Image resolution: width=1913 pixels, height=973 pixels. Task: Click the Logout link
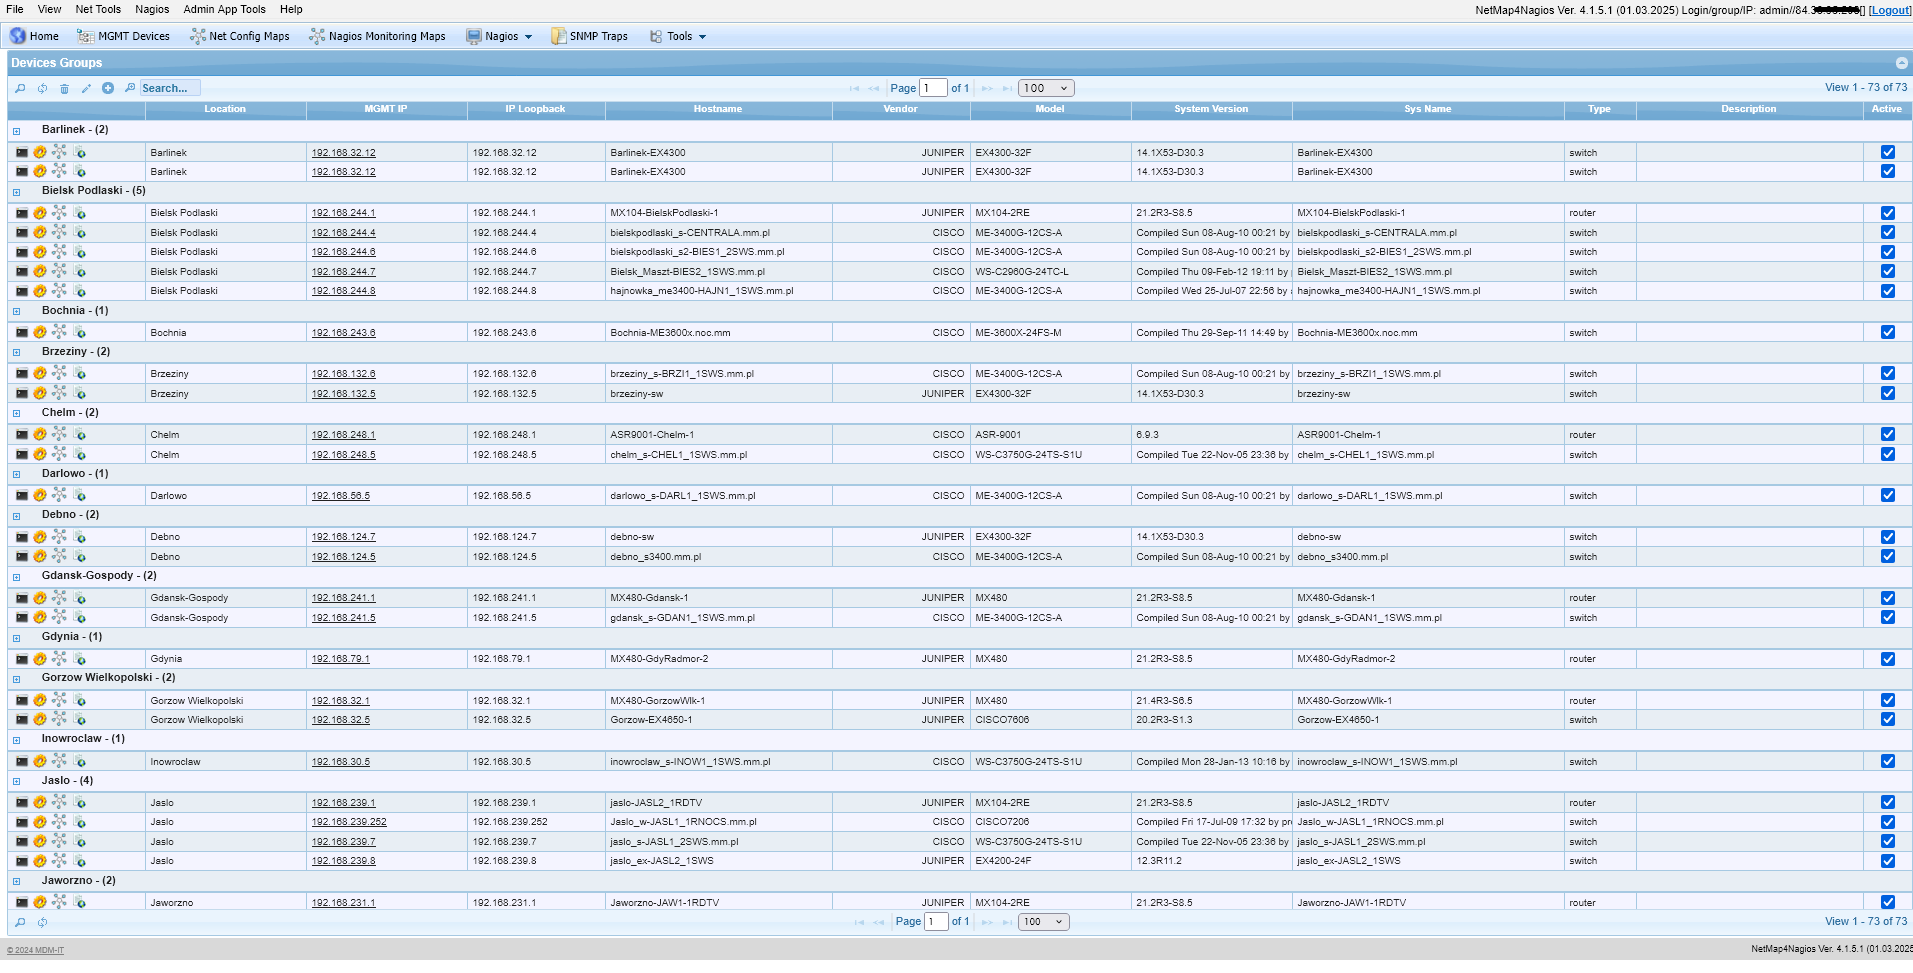pyautogui.click(x=1889, y=10)
